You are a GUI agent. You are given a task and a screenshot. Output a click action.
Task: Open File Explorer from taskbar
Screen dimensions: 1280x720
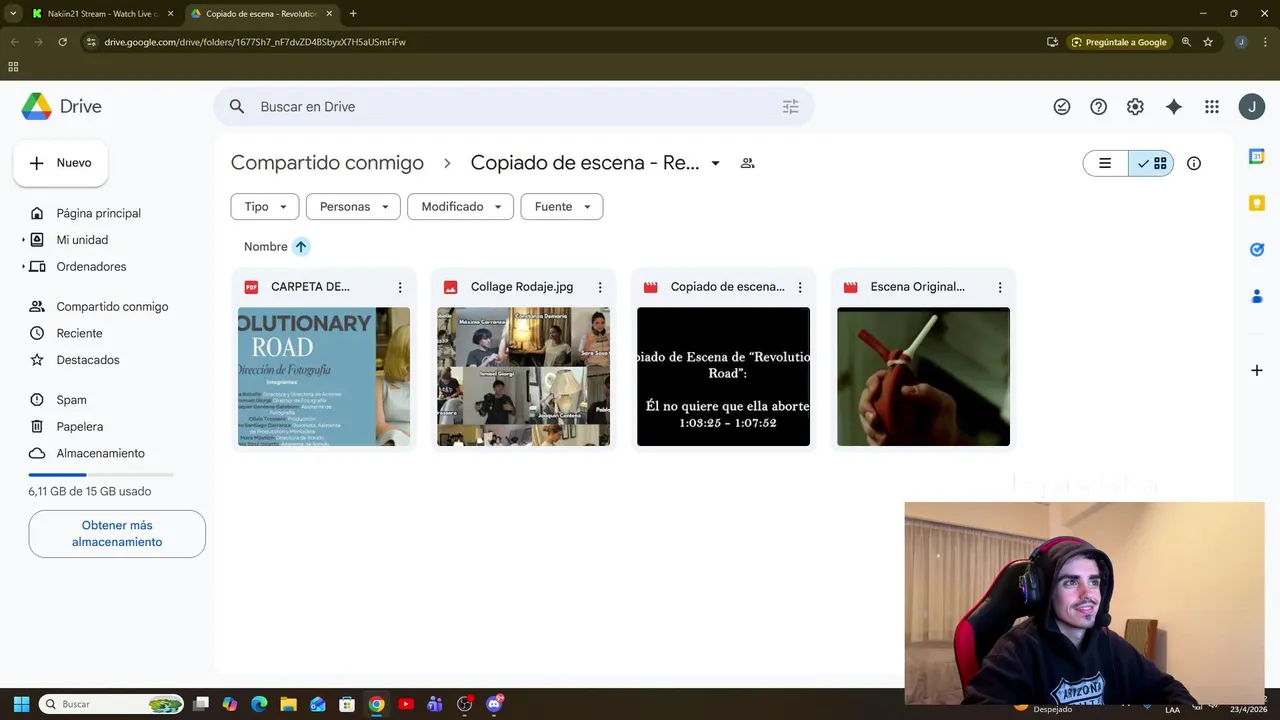(x=288, y=704)
